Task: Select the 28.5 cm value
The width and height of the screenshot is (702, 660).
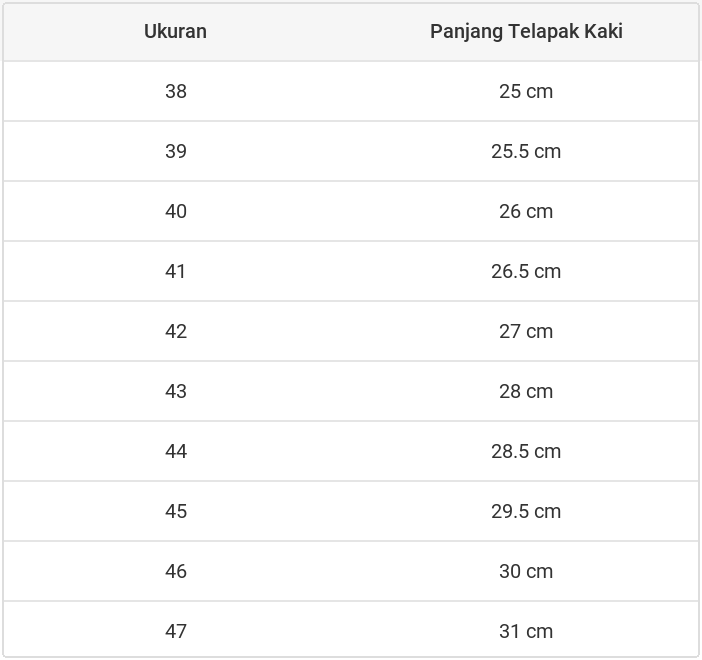Action: (526, 451)
